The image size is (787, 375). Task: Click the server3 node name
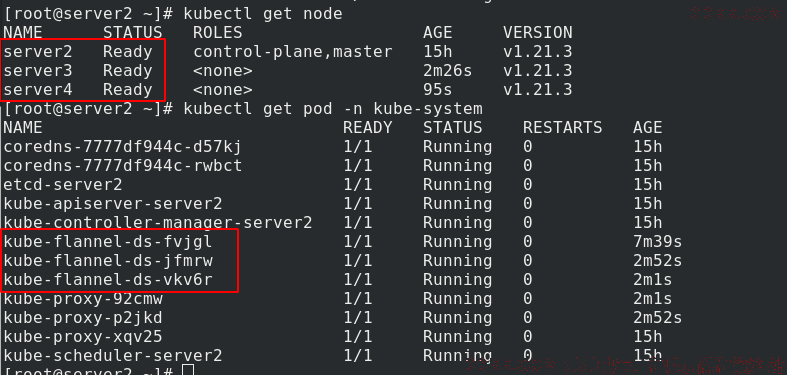click(38, 71)
